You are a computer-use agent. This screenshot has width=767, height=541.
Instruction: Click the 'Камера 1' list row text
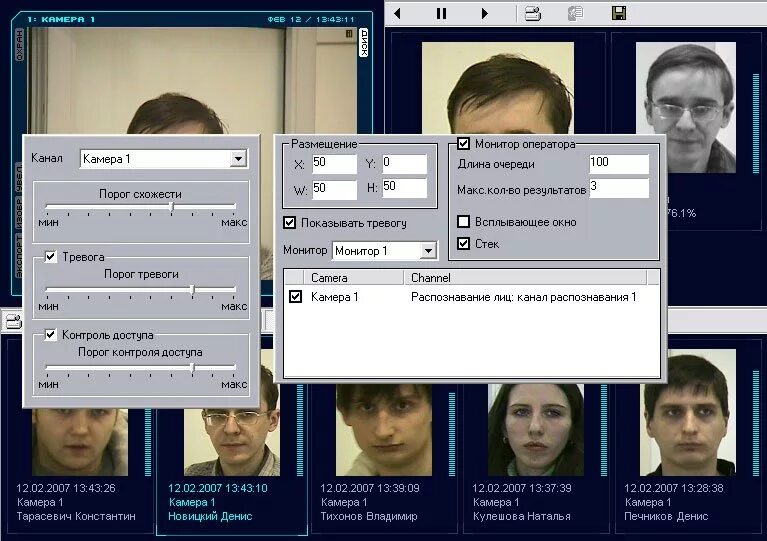click(335, 297)
